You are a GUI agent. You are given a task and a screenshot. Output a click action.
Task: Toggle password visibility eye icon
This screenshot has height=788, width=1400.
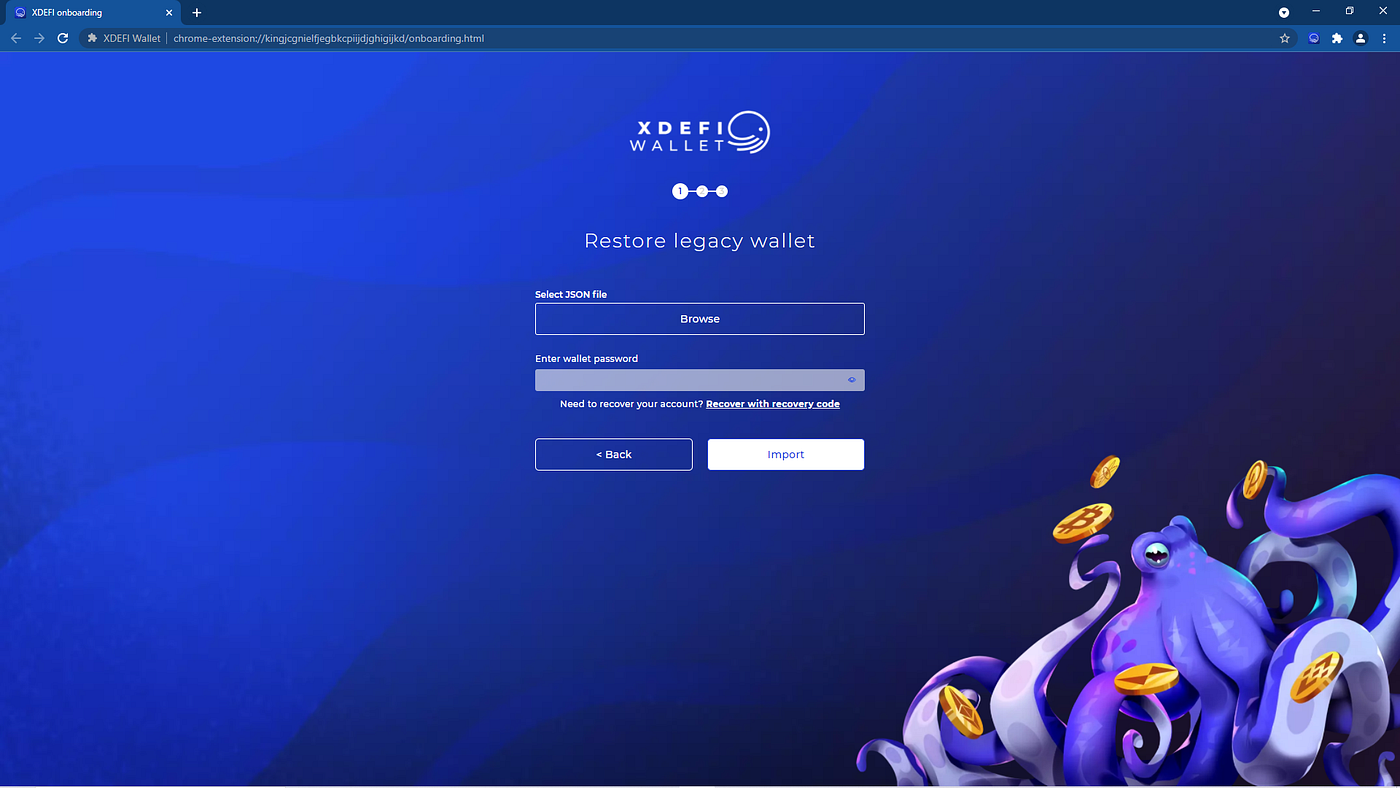click(852, 380)
